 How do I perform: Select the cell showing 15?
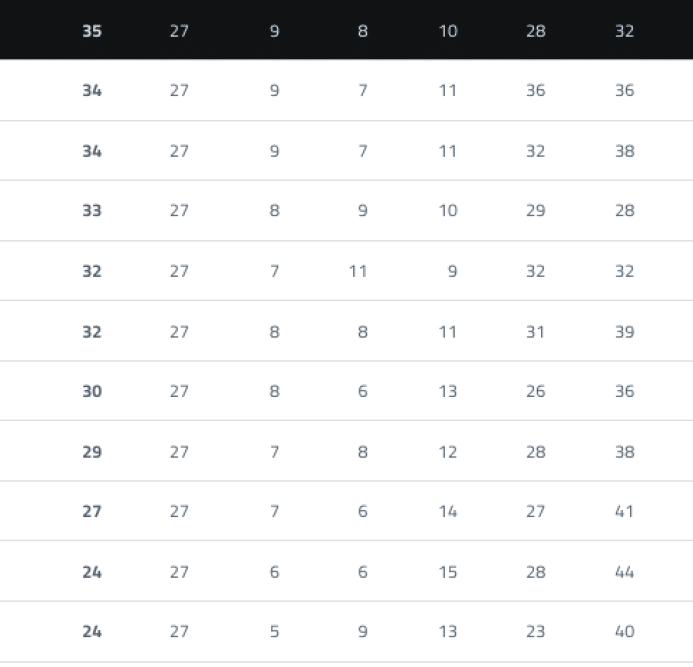(x=448, y=572)
